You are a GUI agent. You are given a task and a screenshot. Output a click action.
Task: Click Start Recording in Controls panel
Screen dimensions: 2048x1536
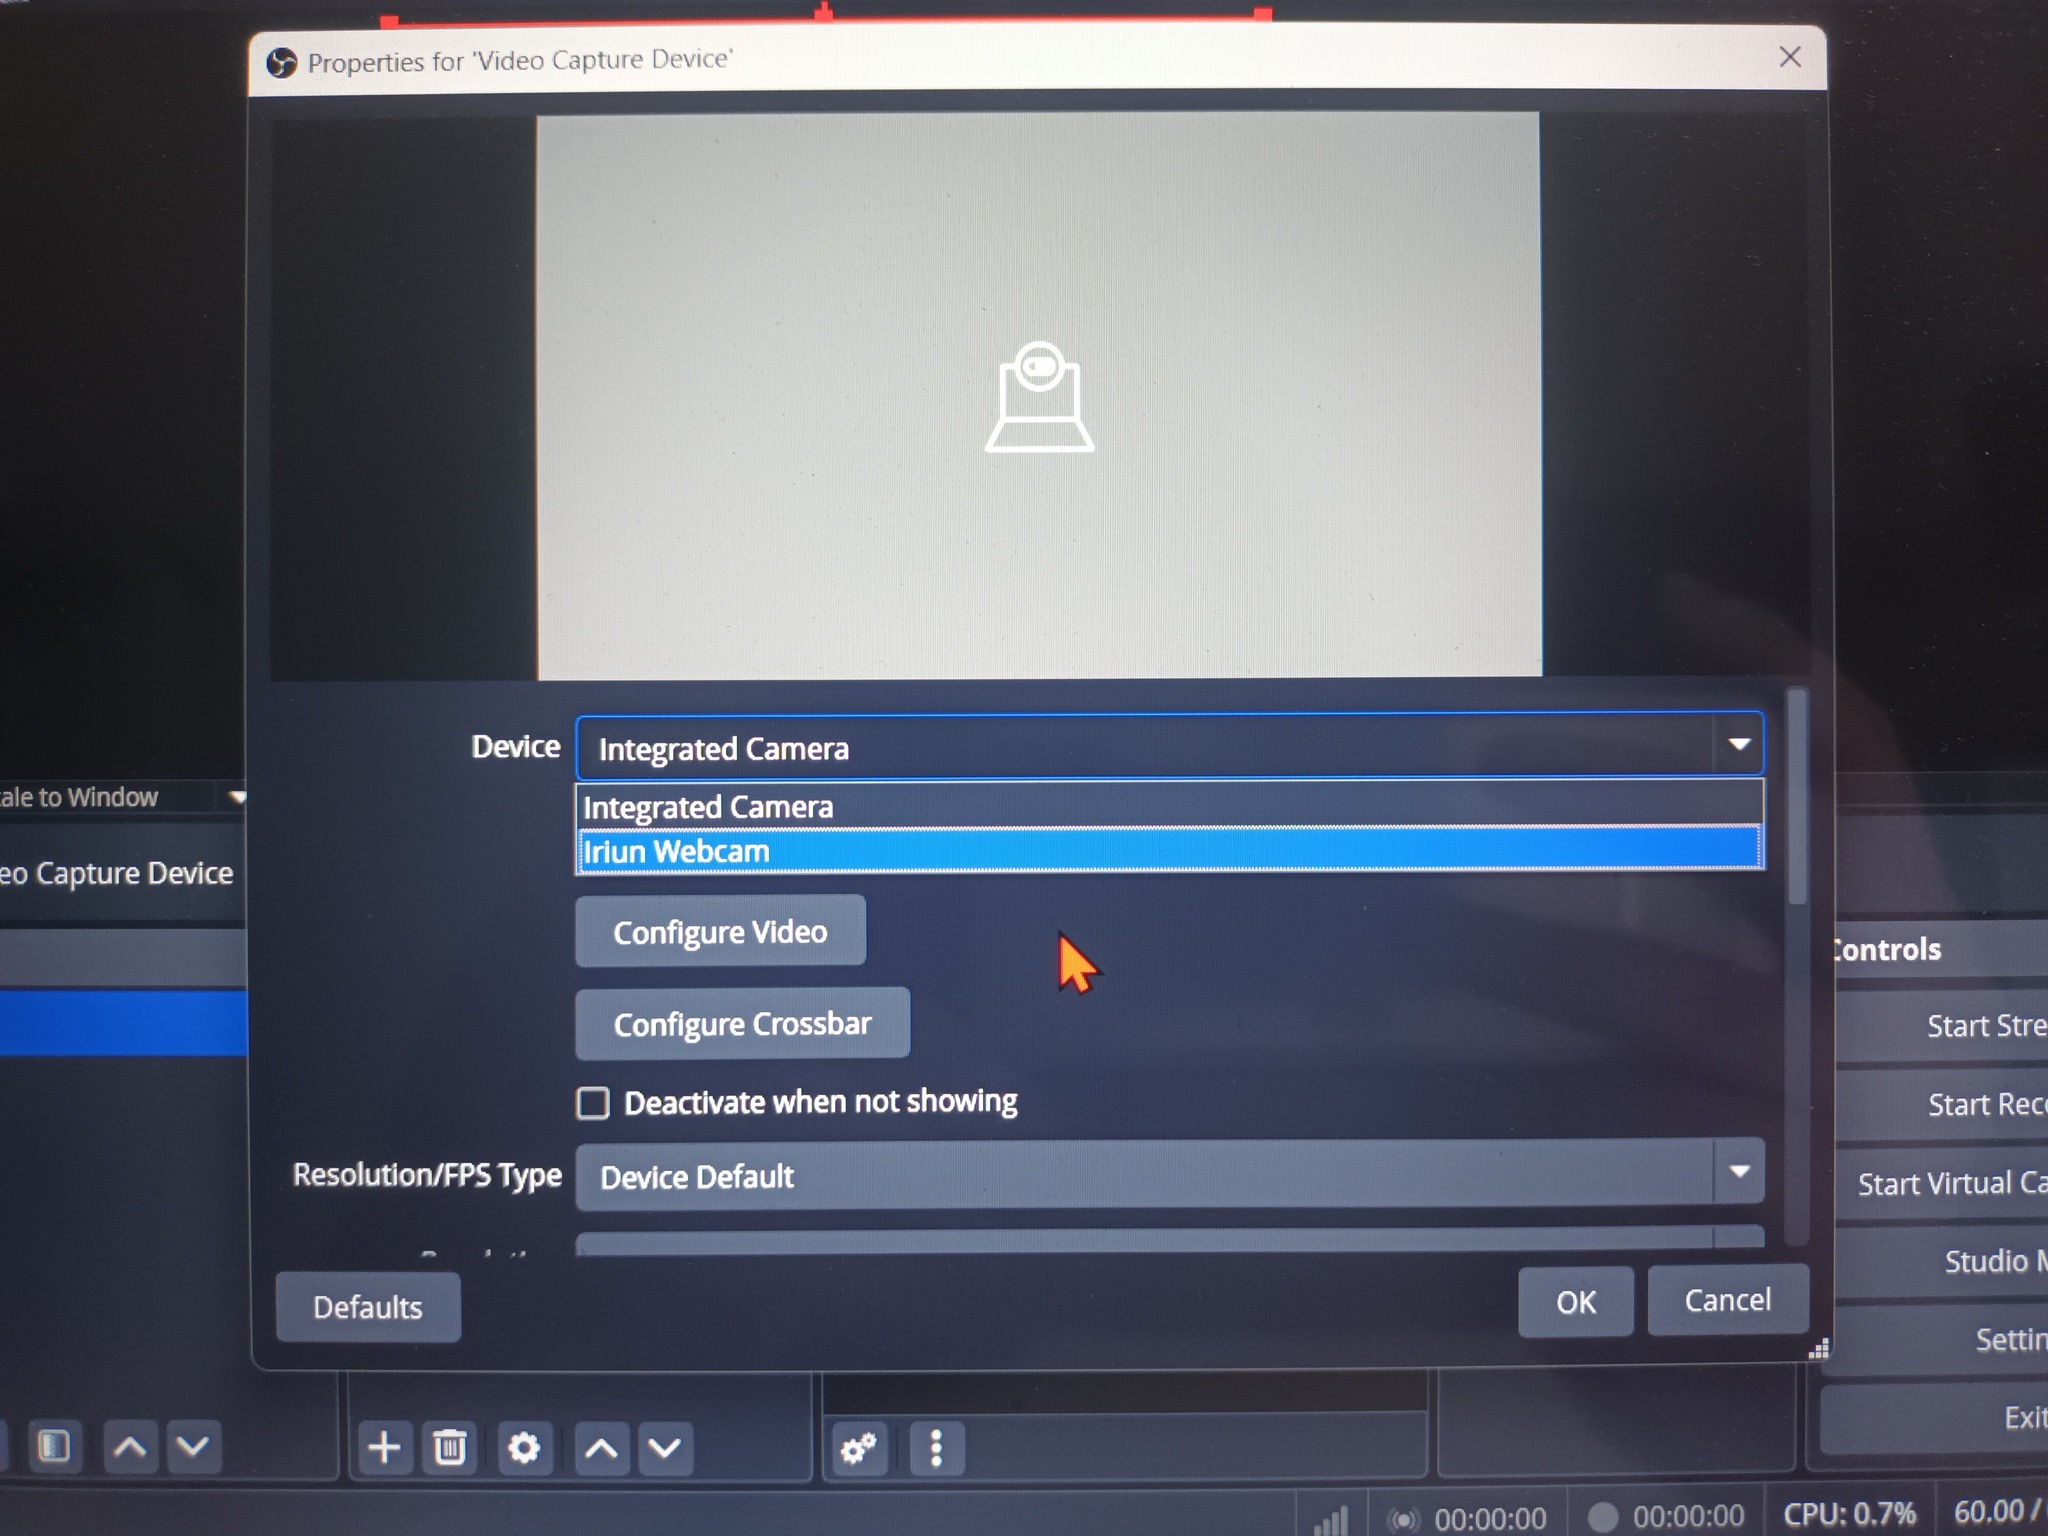click(x=1942, y=1105)
